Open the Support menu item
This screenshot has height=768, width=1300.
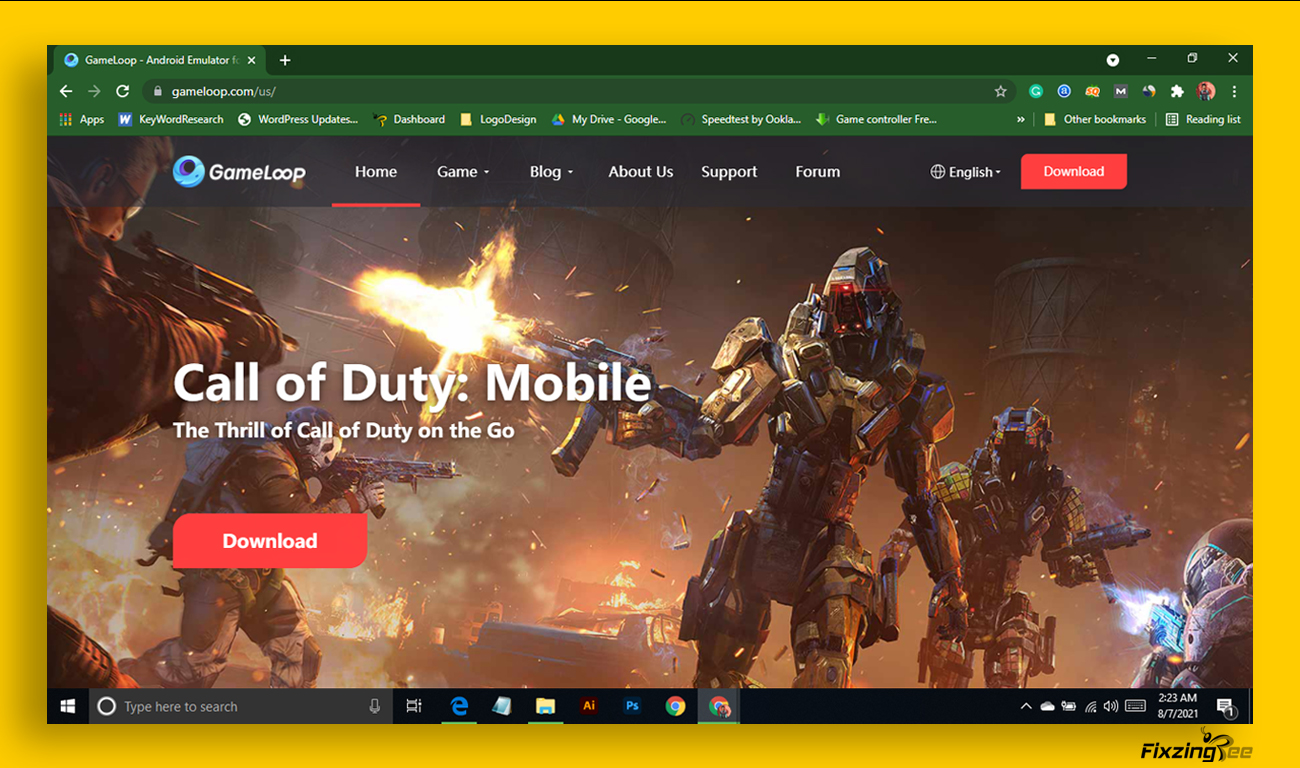tap(729, 172)
